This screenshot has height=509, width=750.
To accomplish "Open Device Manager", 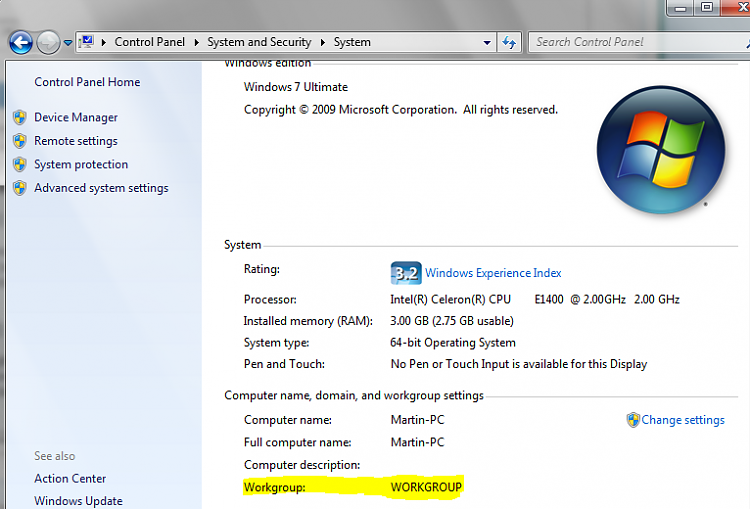I will tap(76, 117).
